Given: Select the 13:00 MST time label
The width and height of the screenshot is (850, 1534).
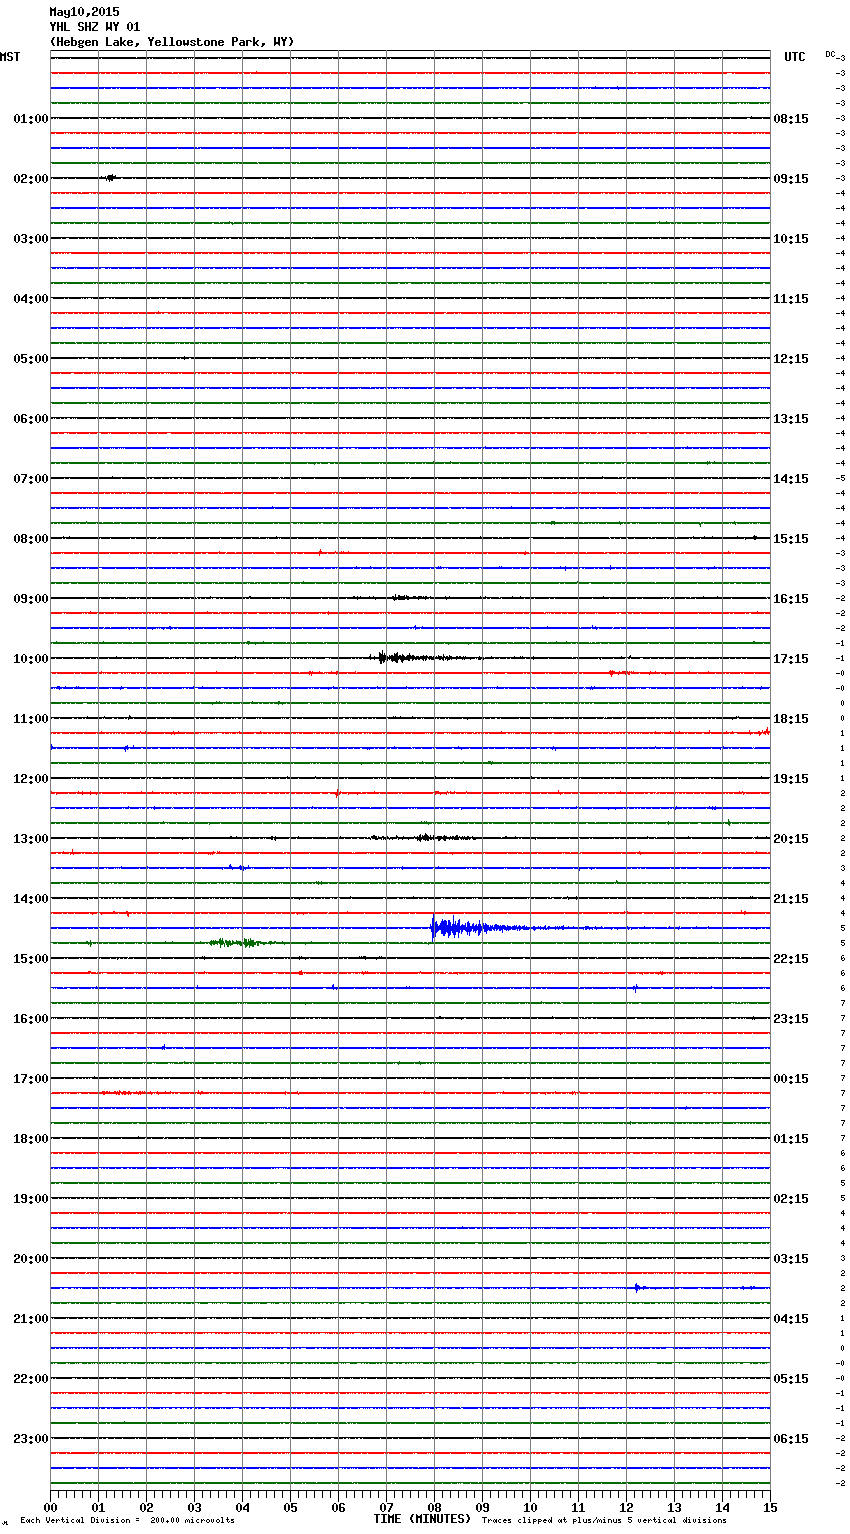Looking at the screenshot, I should click(x=31, y=839).
